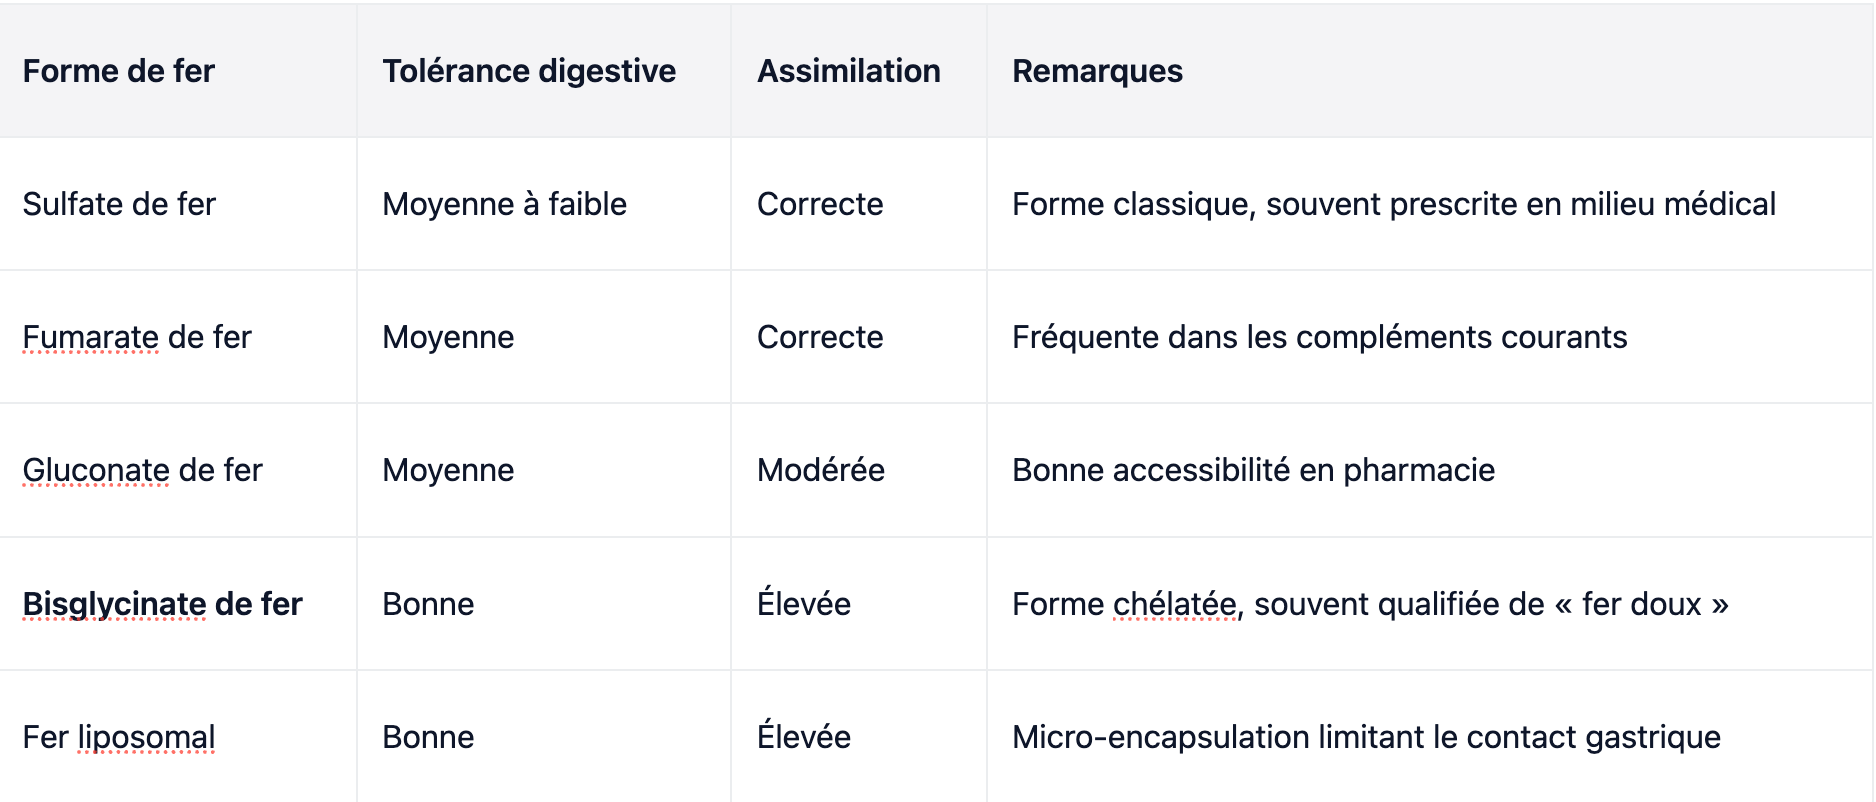1876x802 pixels.
Task: Click 'Élevée' in the Bisglycinate row
Action: point(804,603)
